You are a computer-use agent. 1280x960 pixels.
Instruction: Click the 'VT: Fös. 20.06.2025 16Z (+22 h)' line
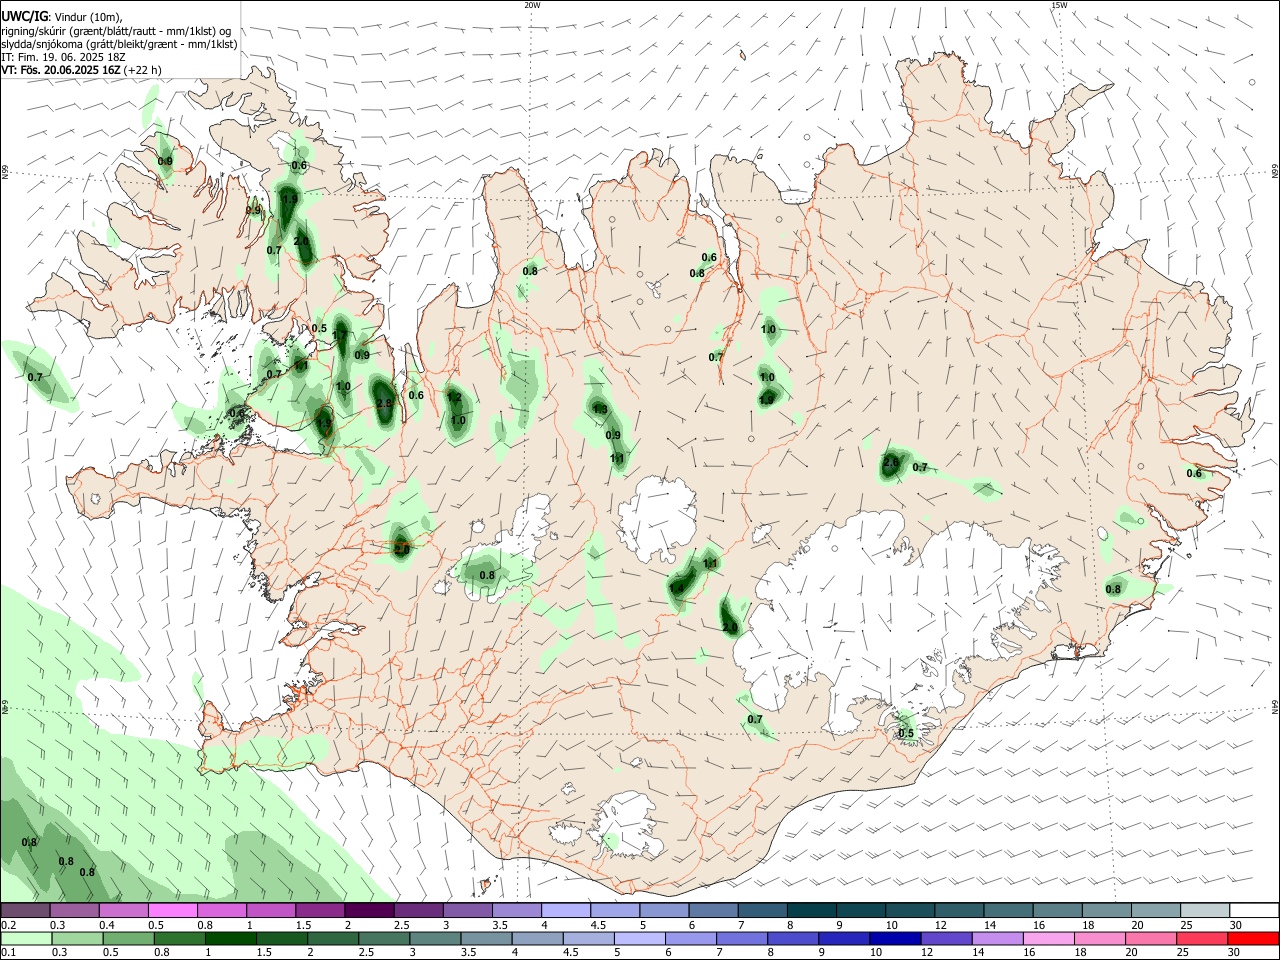pyautogui.click(x=81, y=70)
